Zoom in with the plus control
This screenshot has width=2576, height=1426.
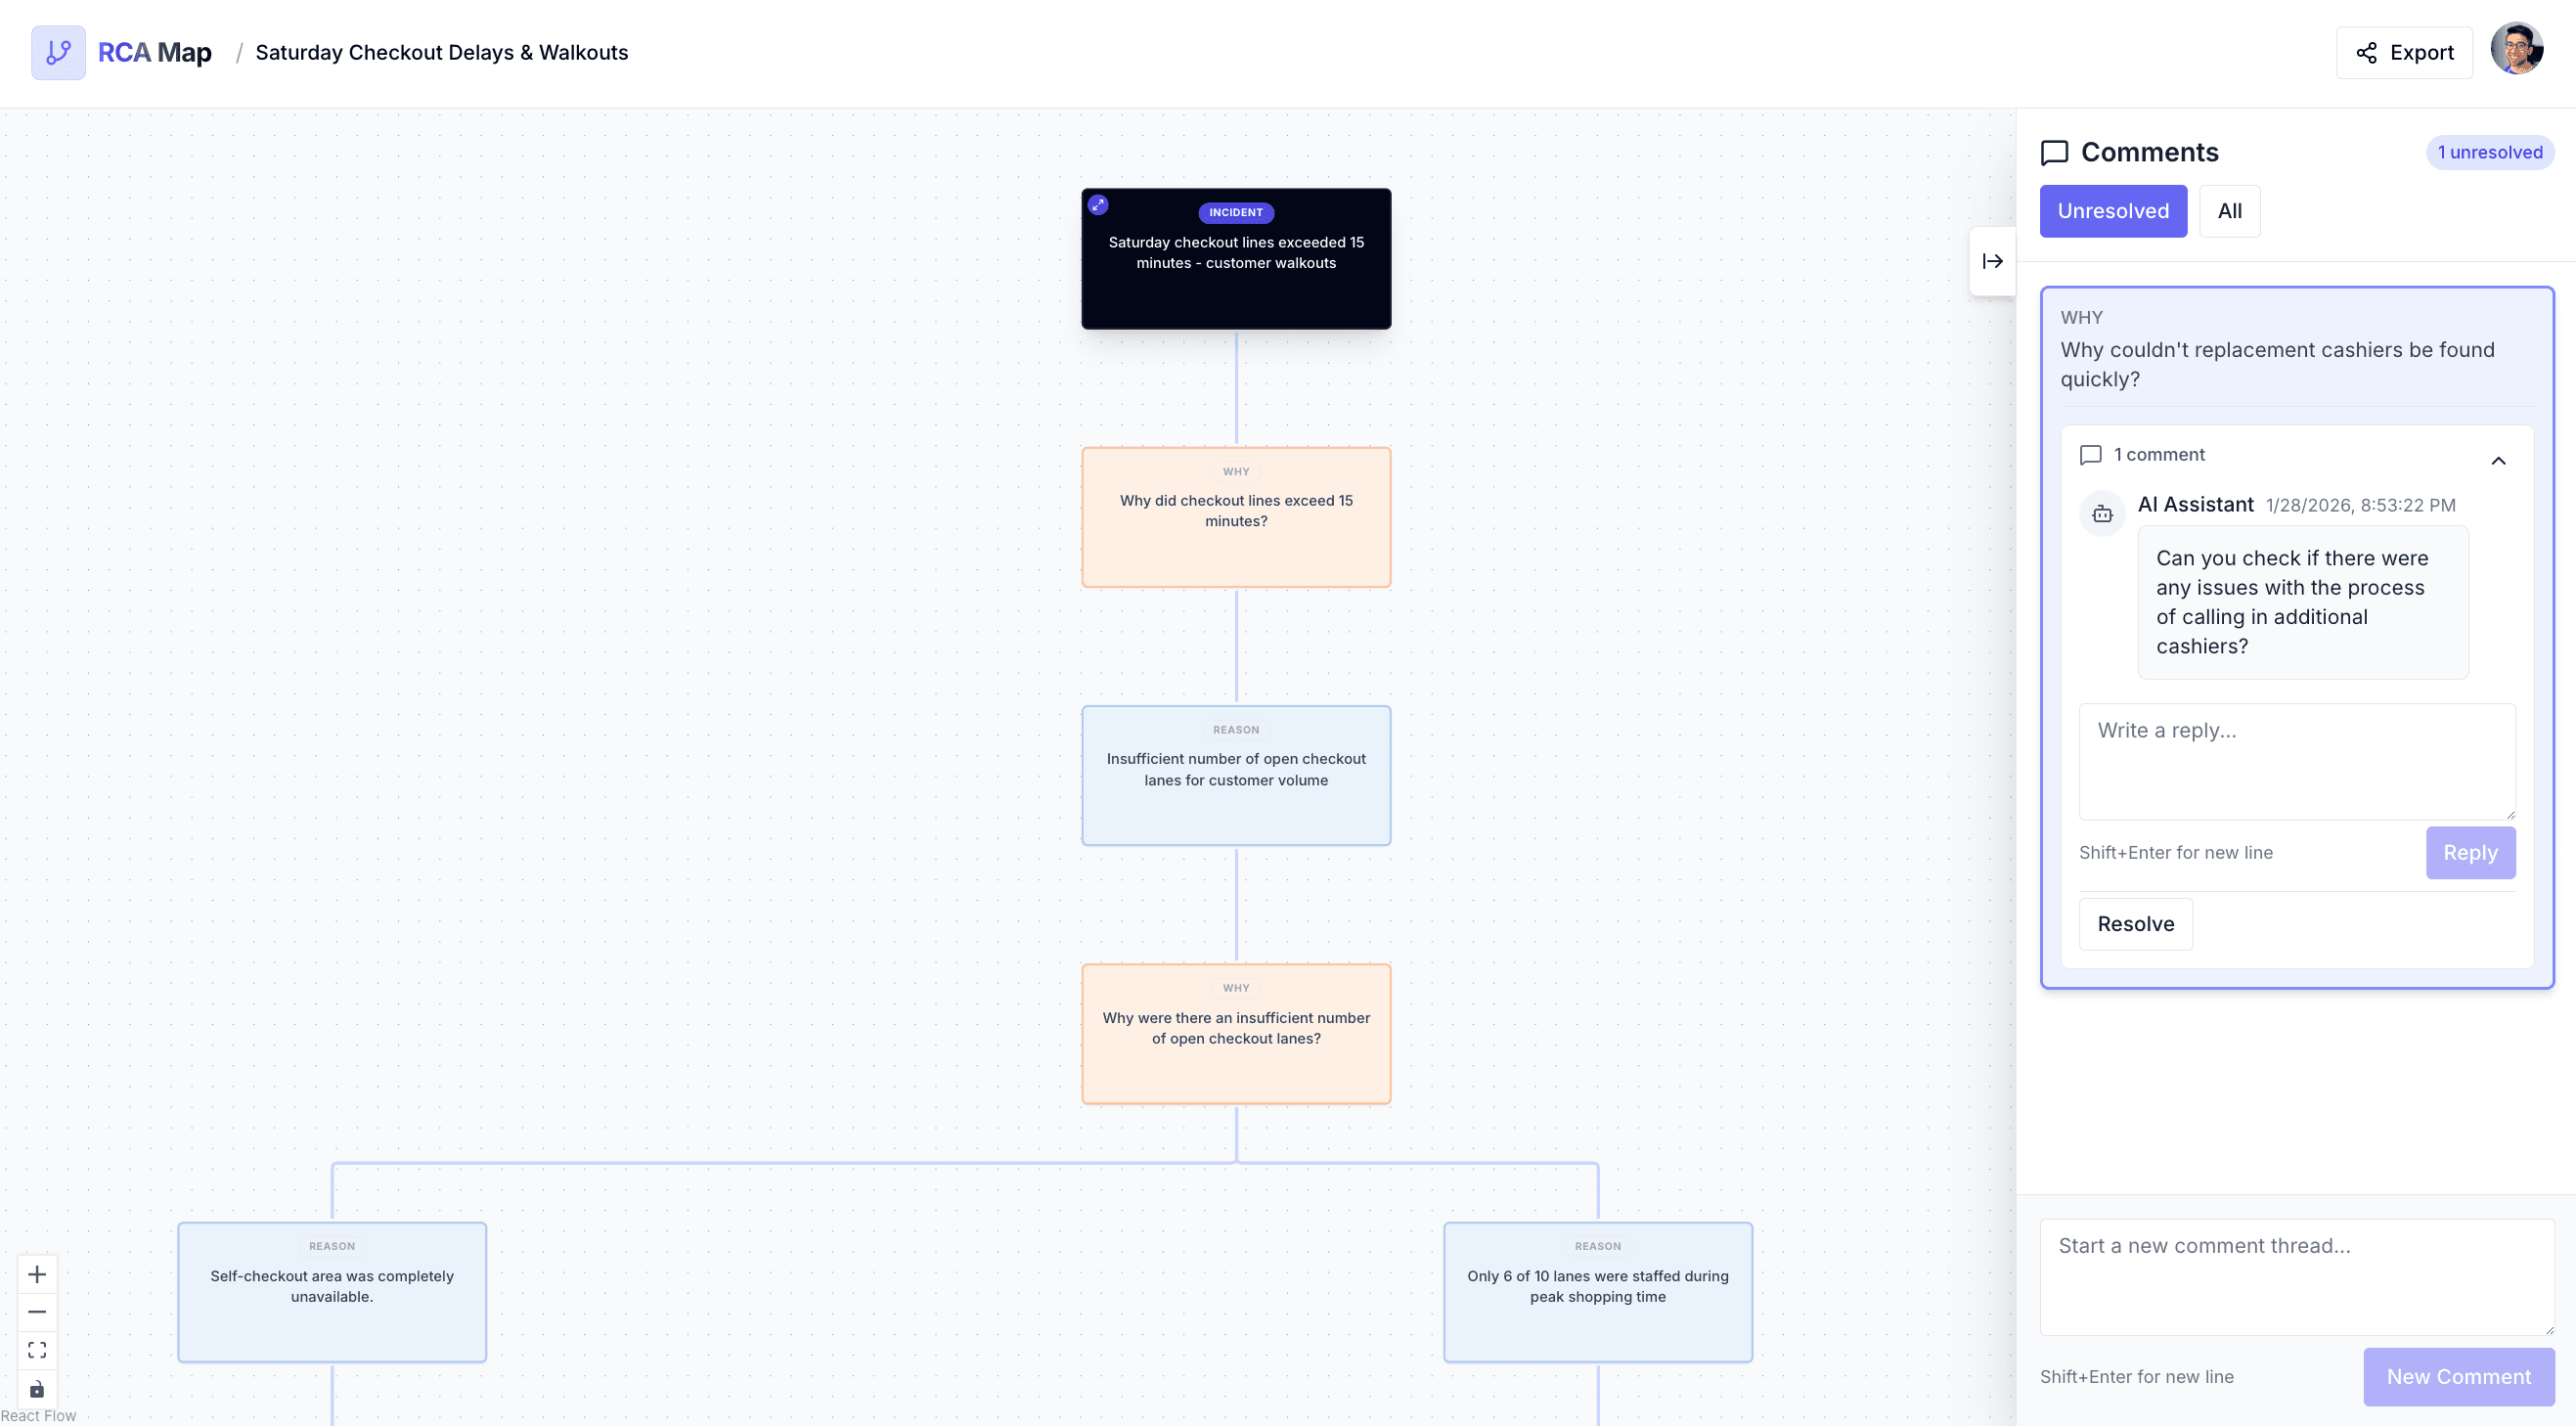(37, 1274)
